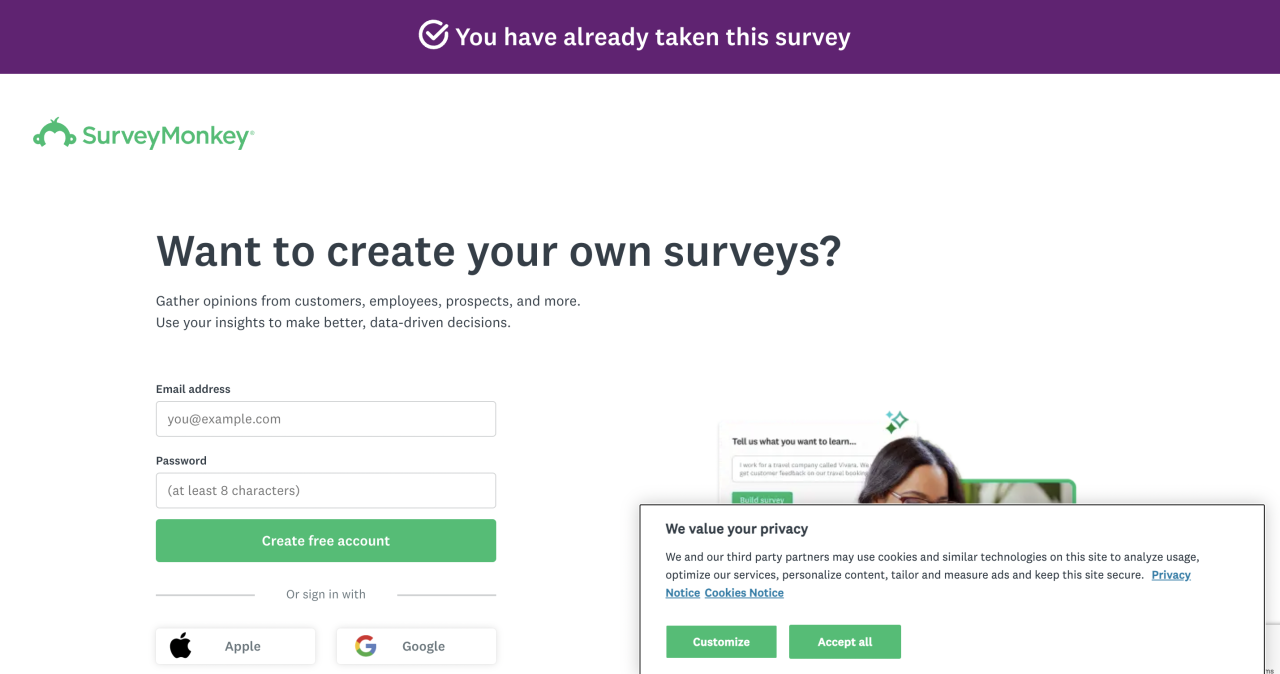This screenshot has width=1280, height=674.
Task: Focus the Email address input field
Action: click(326, 419)
